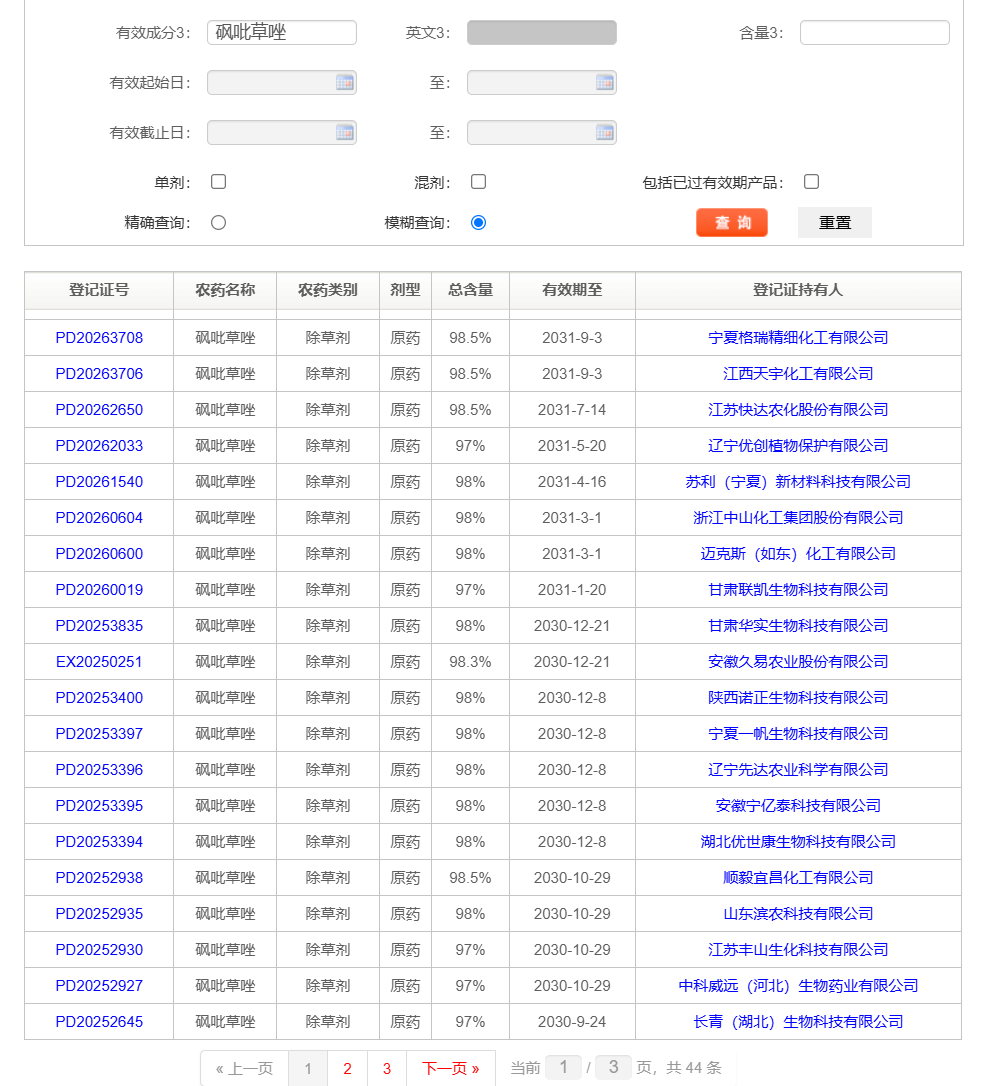The height and width of the screenshot is (1086, 987).
Task: Click the orange 查询 button
Action: click(x=732, y=222)
